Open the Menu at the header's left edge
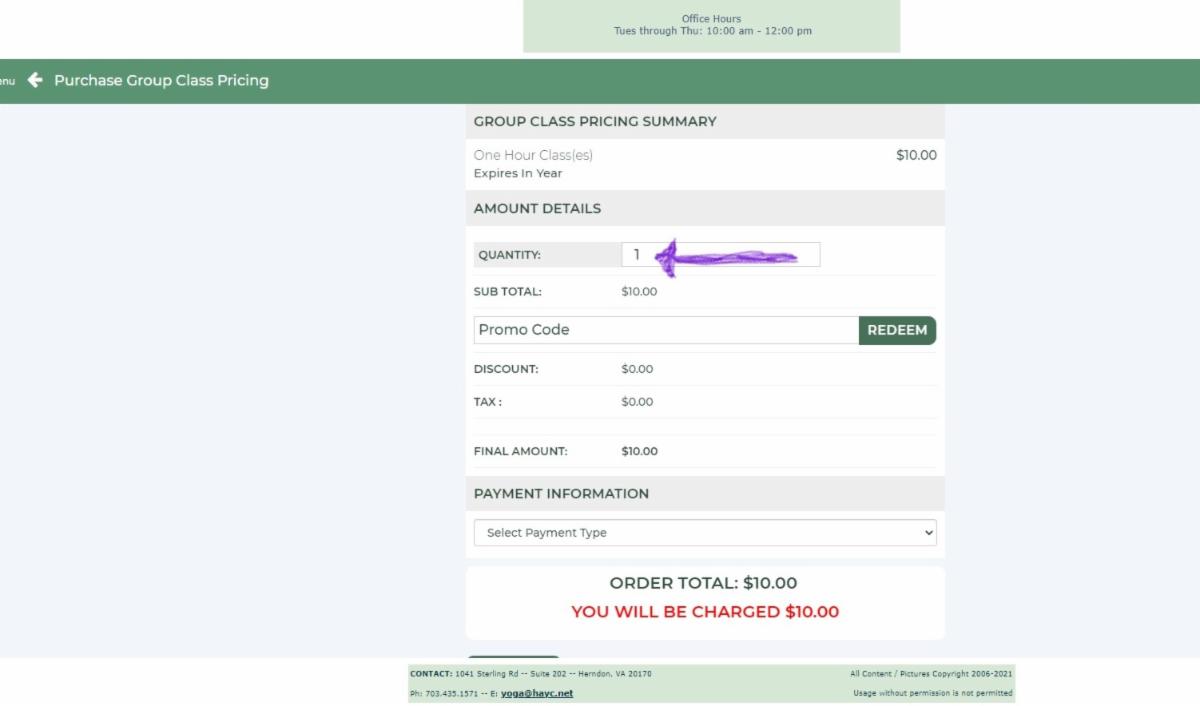This screenshot has width=1200, height=706. pyautogui.click(x=7, y=81)
